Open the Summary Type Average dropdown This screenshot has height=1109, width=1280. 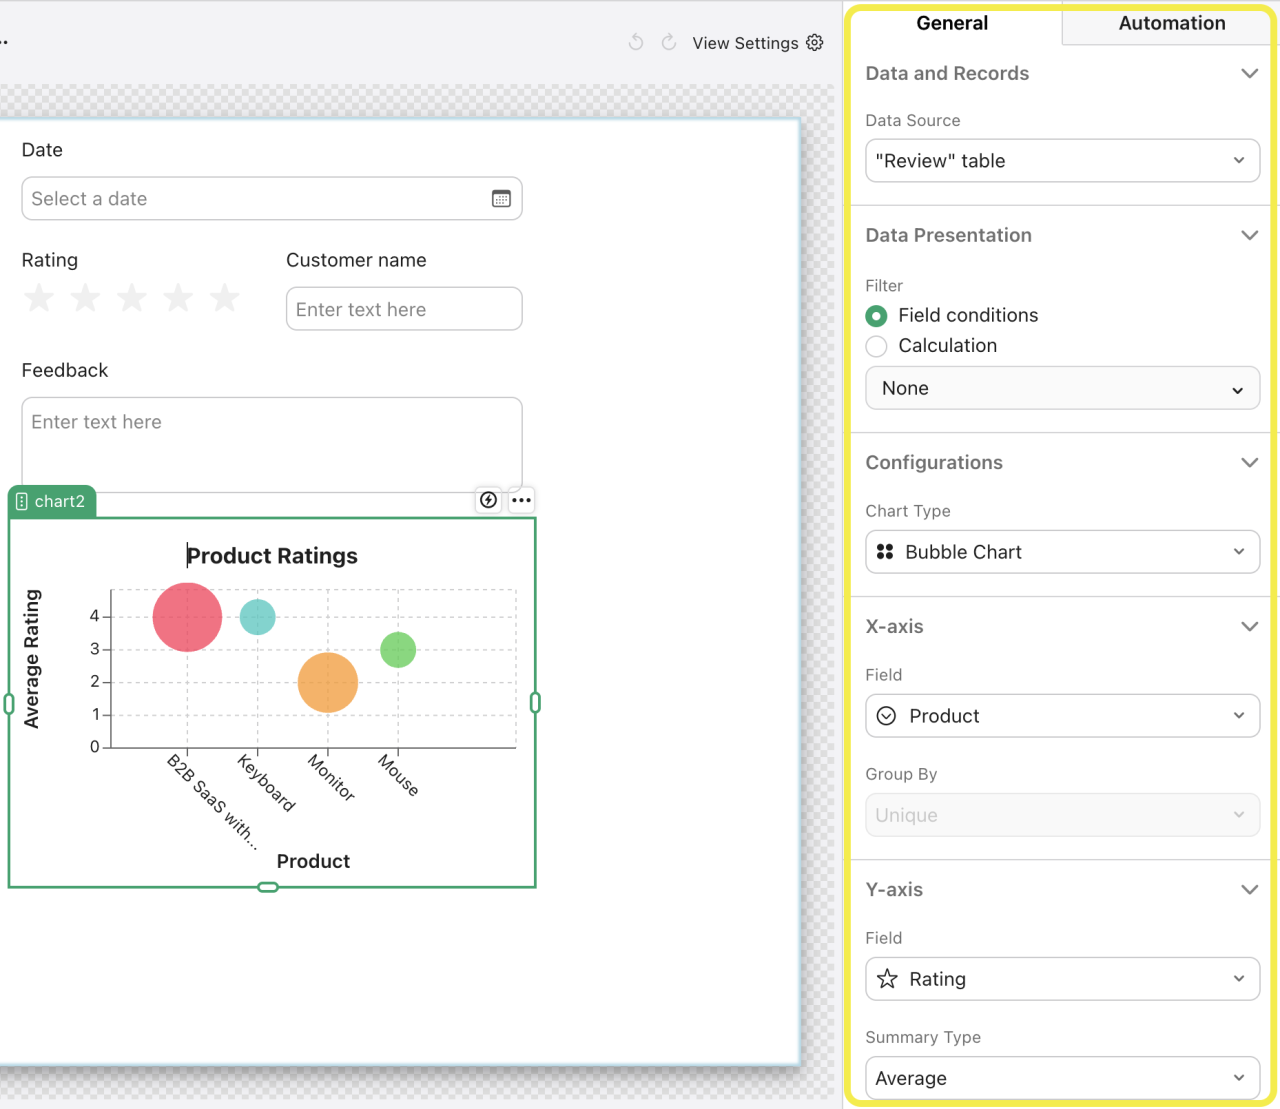click(1062, 1078)
